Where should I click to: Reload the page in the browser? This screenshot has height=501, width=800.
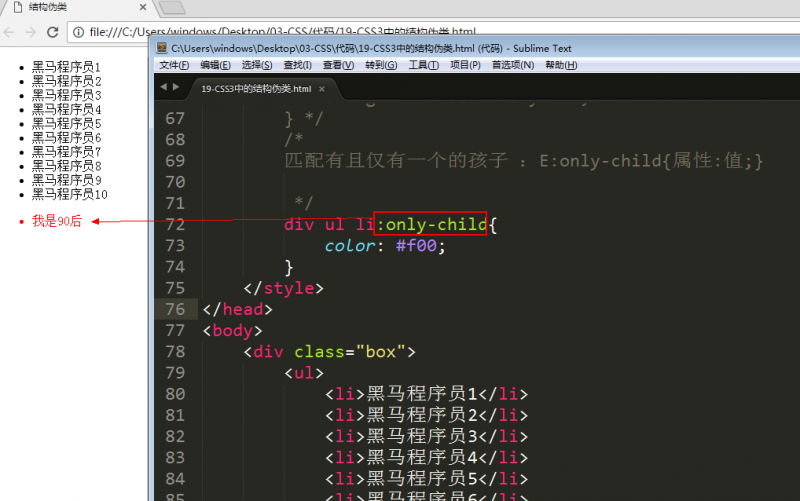click(53, 32)
